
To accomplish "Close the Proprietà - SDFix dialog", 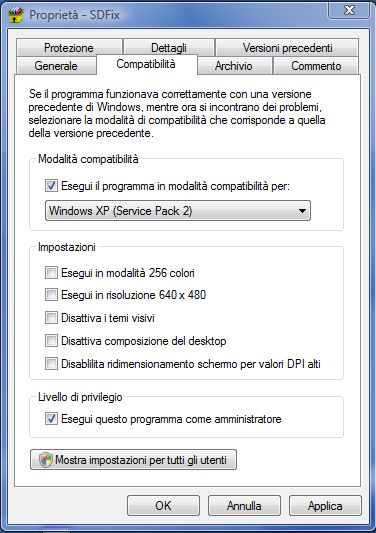I will [x=349, y=10].
